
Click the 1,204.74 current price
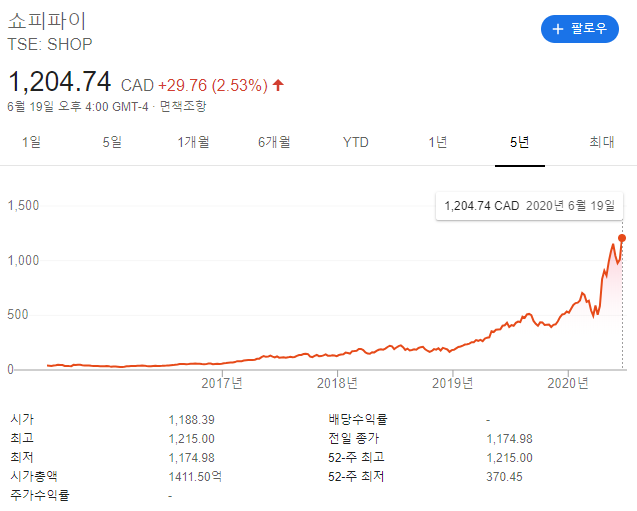59,82
